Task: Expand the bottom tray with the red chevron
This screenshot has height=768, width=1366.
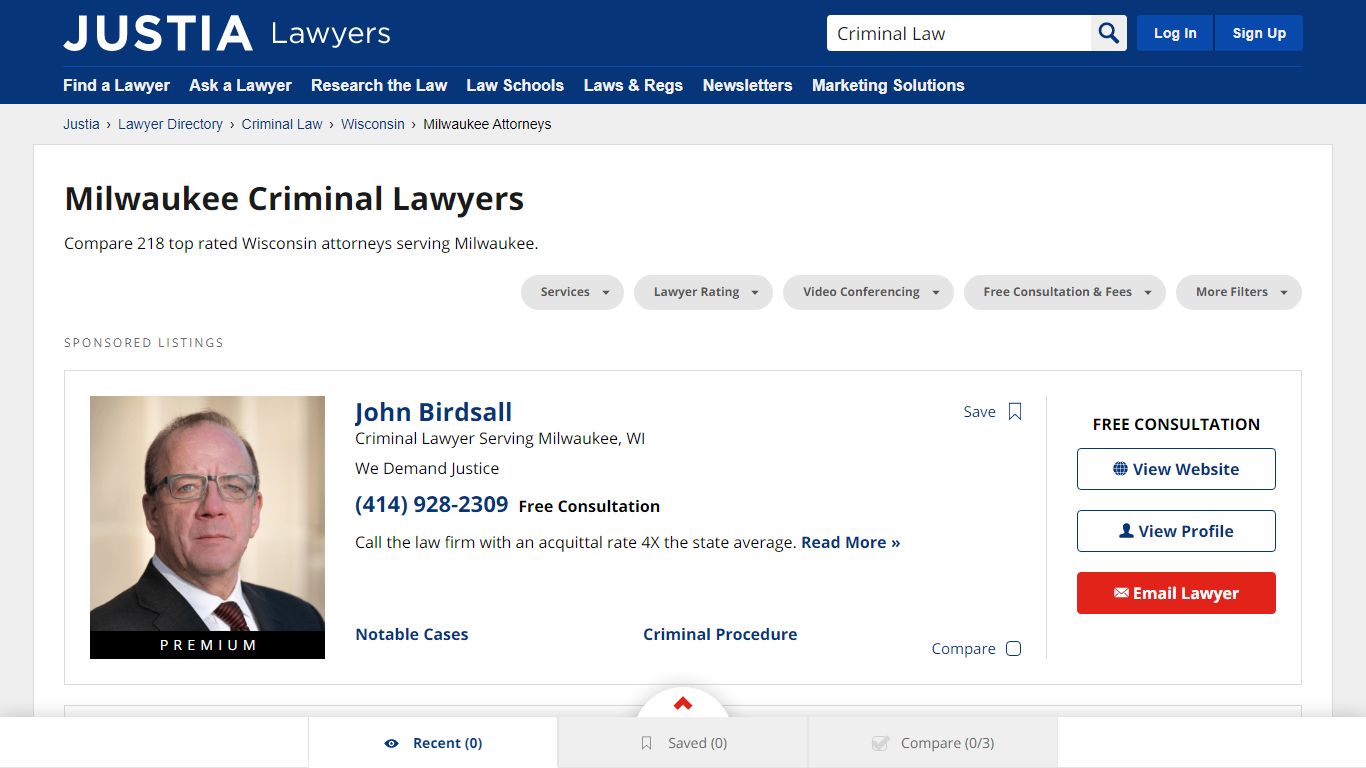Action: [683, 704]
